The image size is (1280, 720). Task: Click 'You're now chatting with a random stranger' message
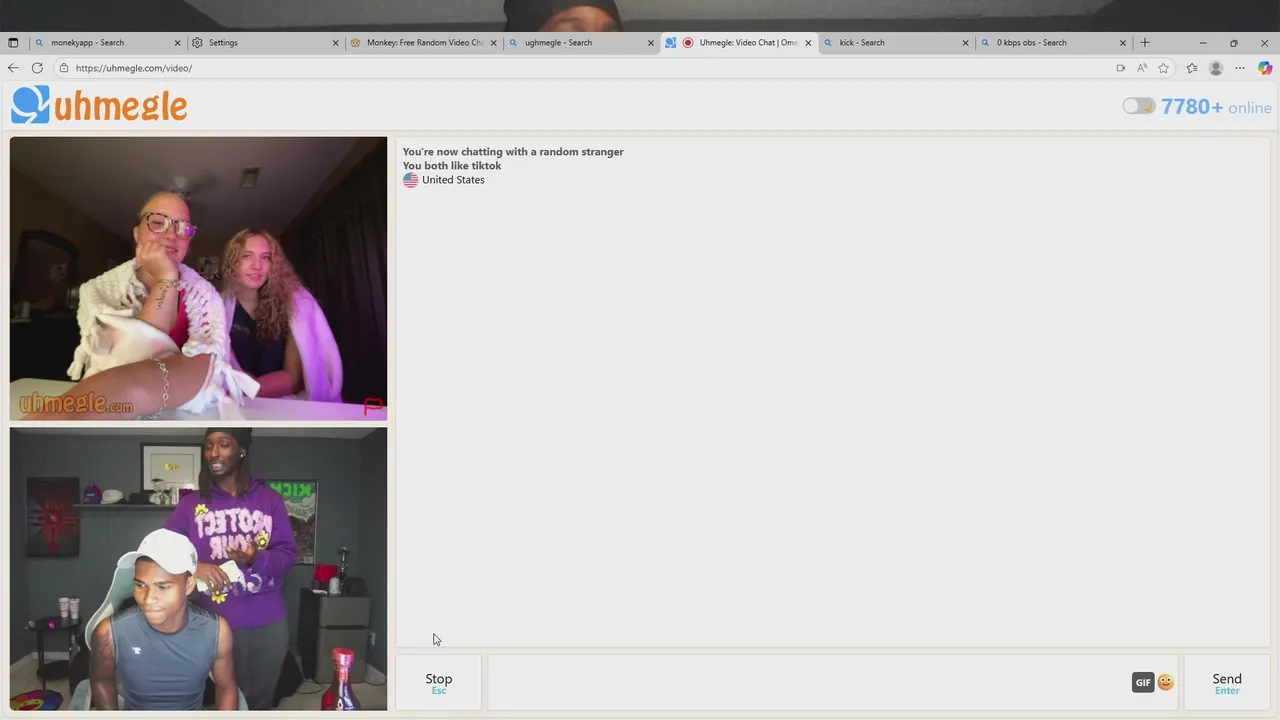513,152
